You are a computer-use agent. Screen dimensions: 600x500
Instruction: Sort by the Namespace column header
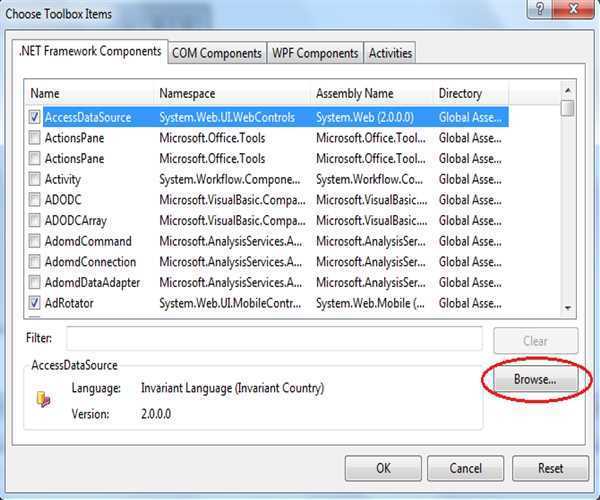[x=232, y=93]
